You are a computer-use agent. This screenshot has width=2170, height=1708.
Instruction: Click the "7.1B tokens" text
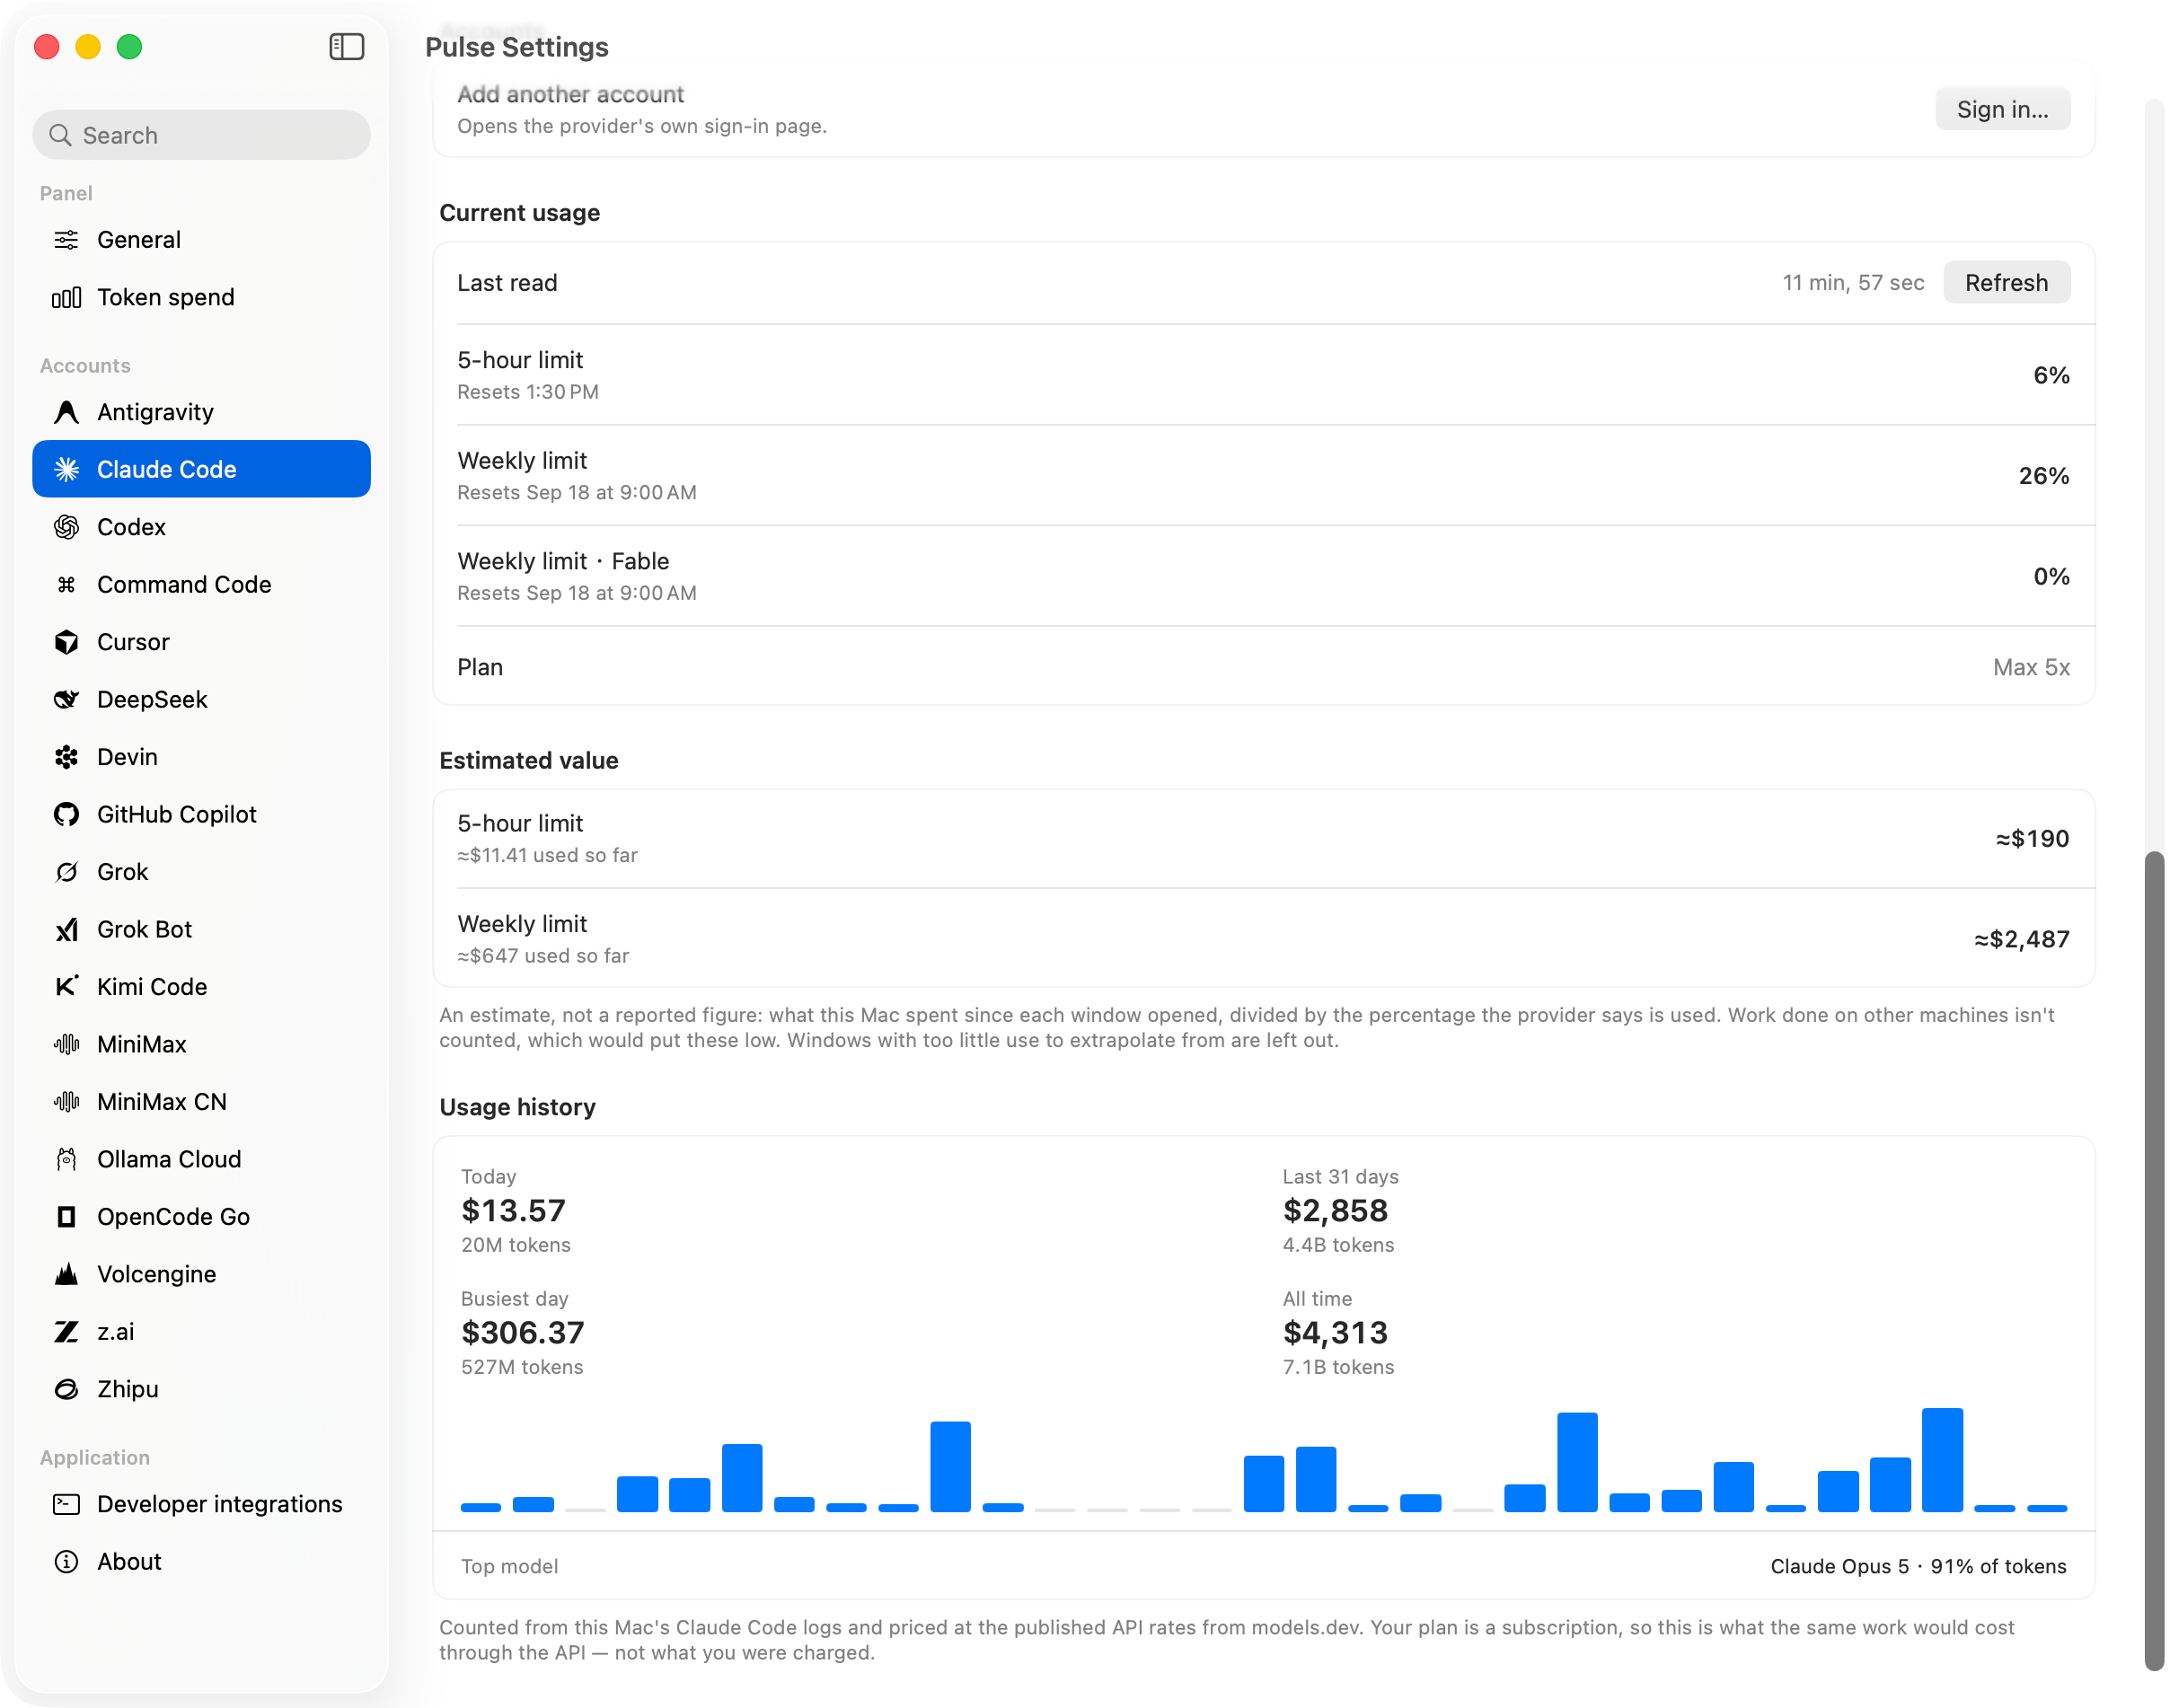tap(1338, 1367)
